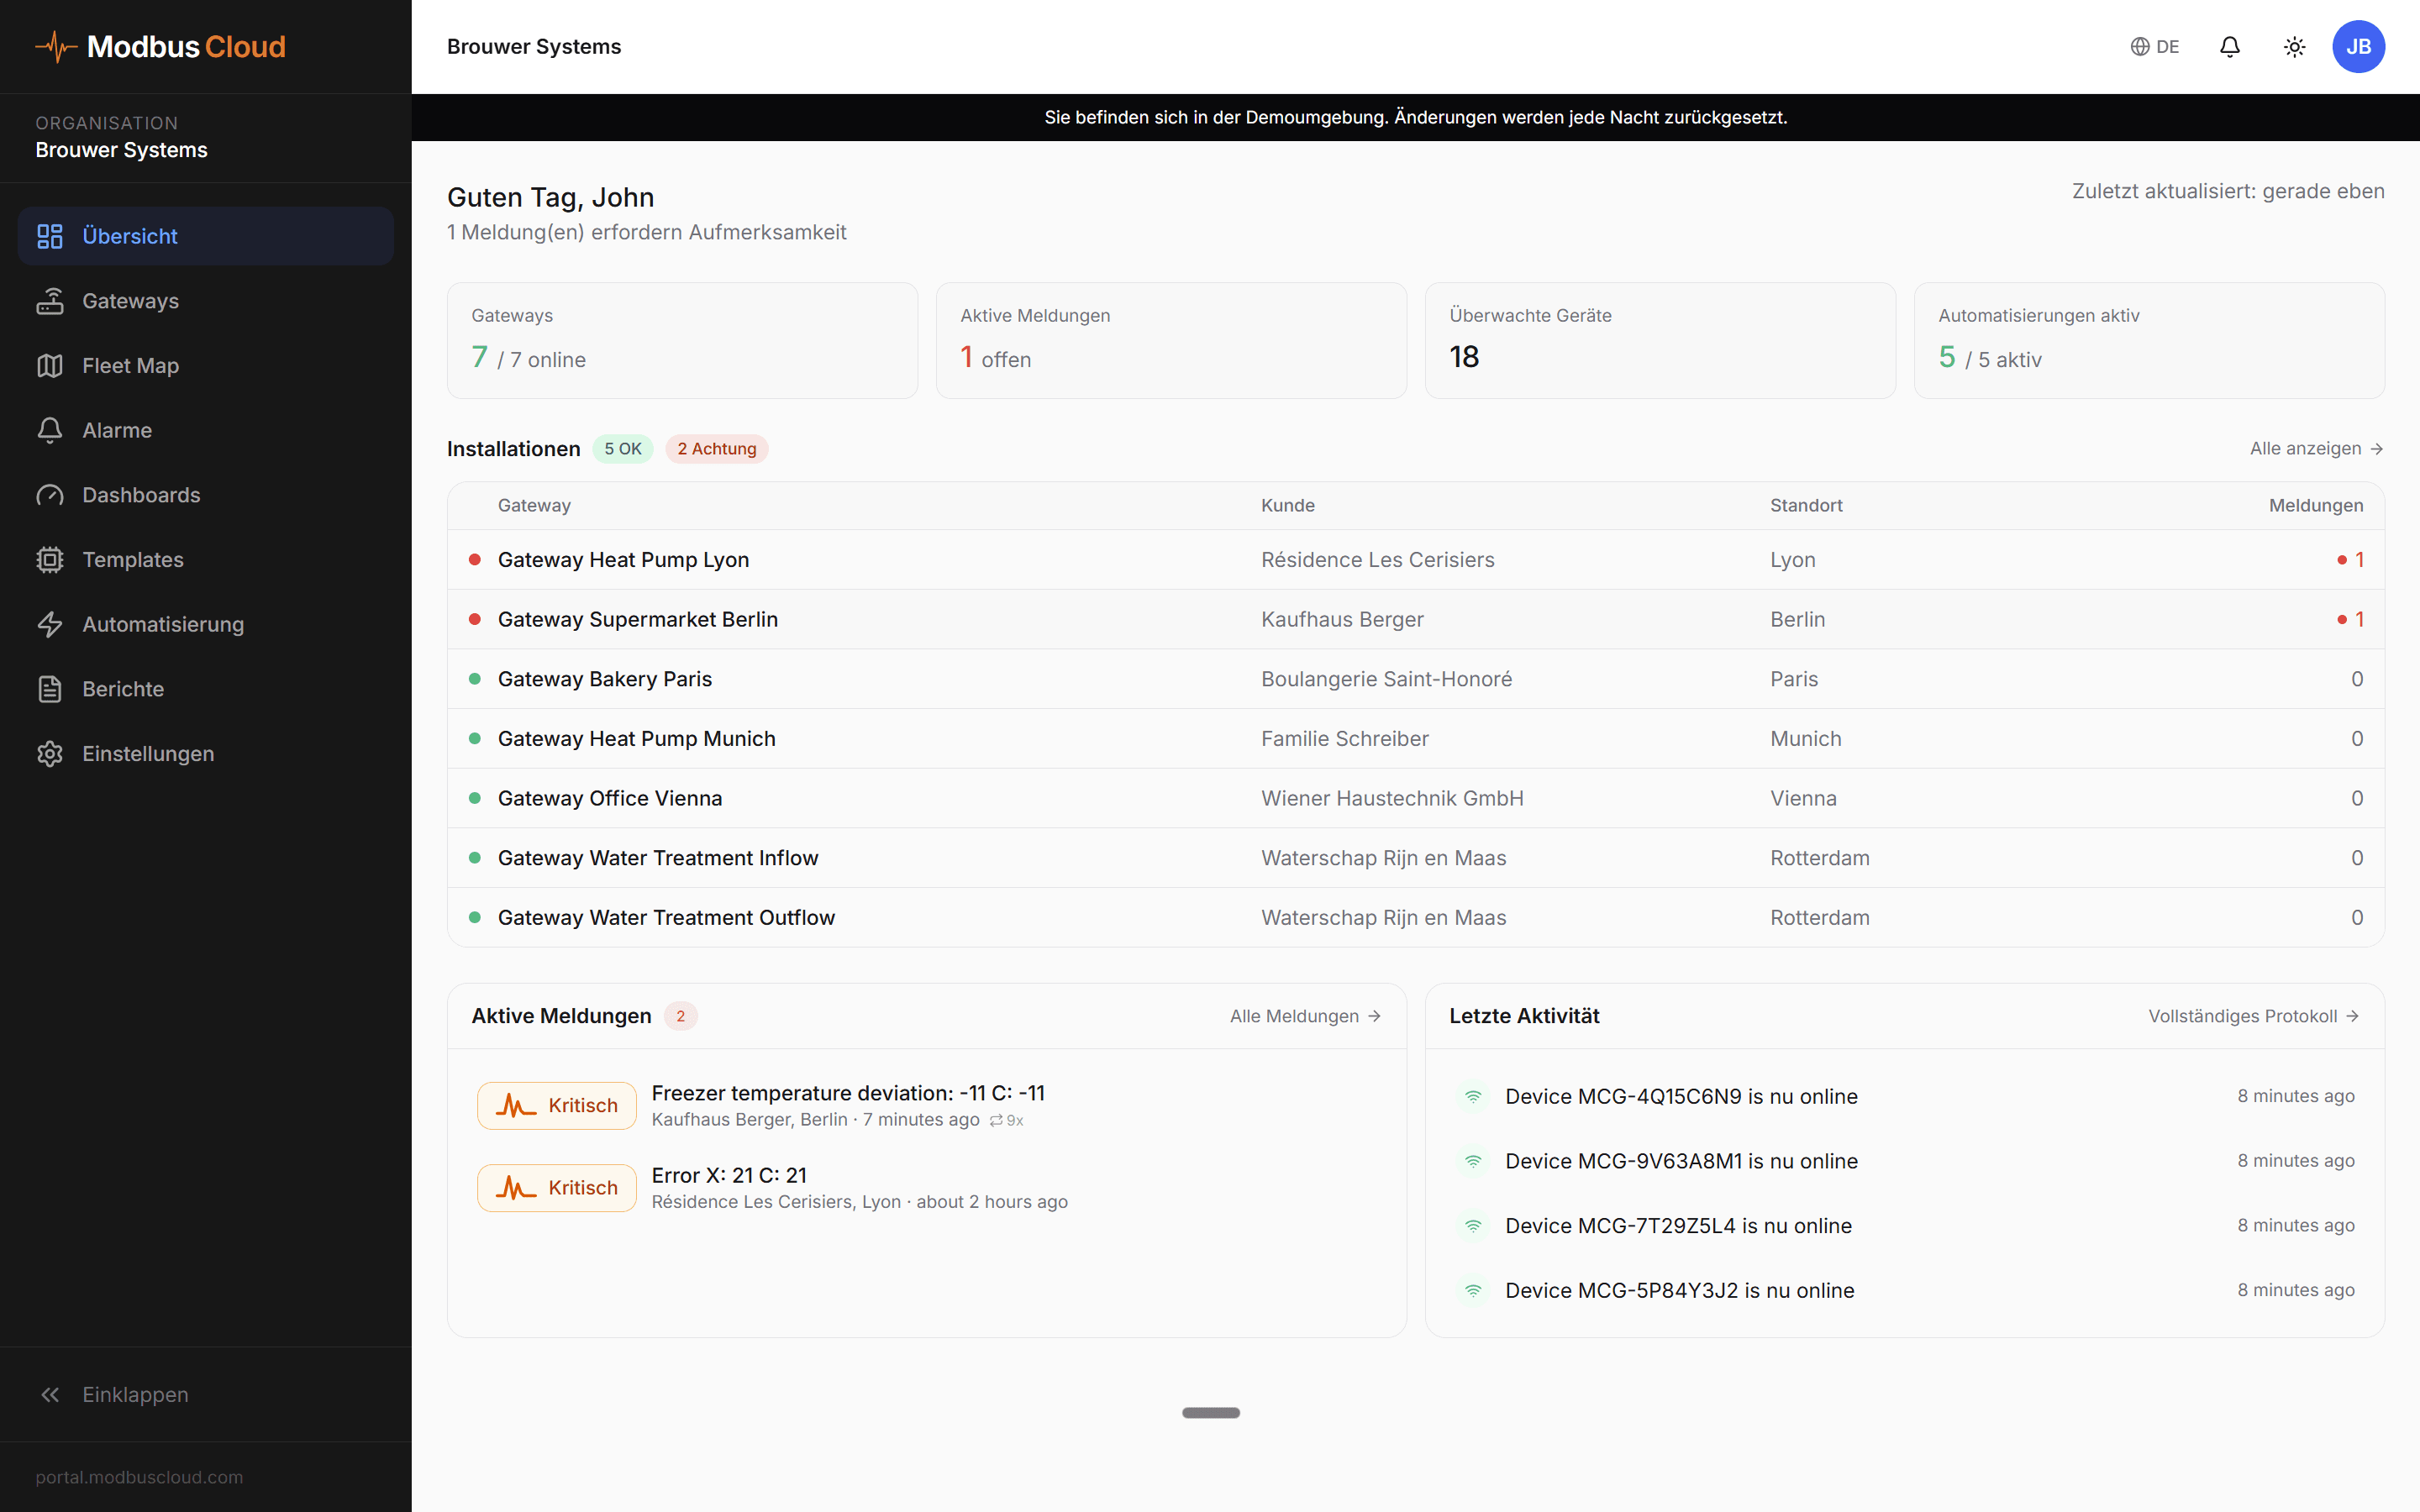Click the Berichte document icon
This screenshot has height=1512, width=2420.
50,689
